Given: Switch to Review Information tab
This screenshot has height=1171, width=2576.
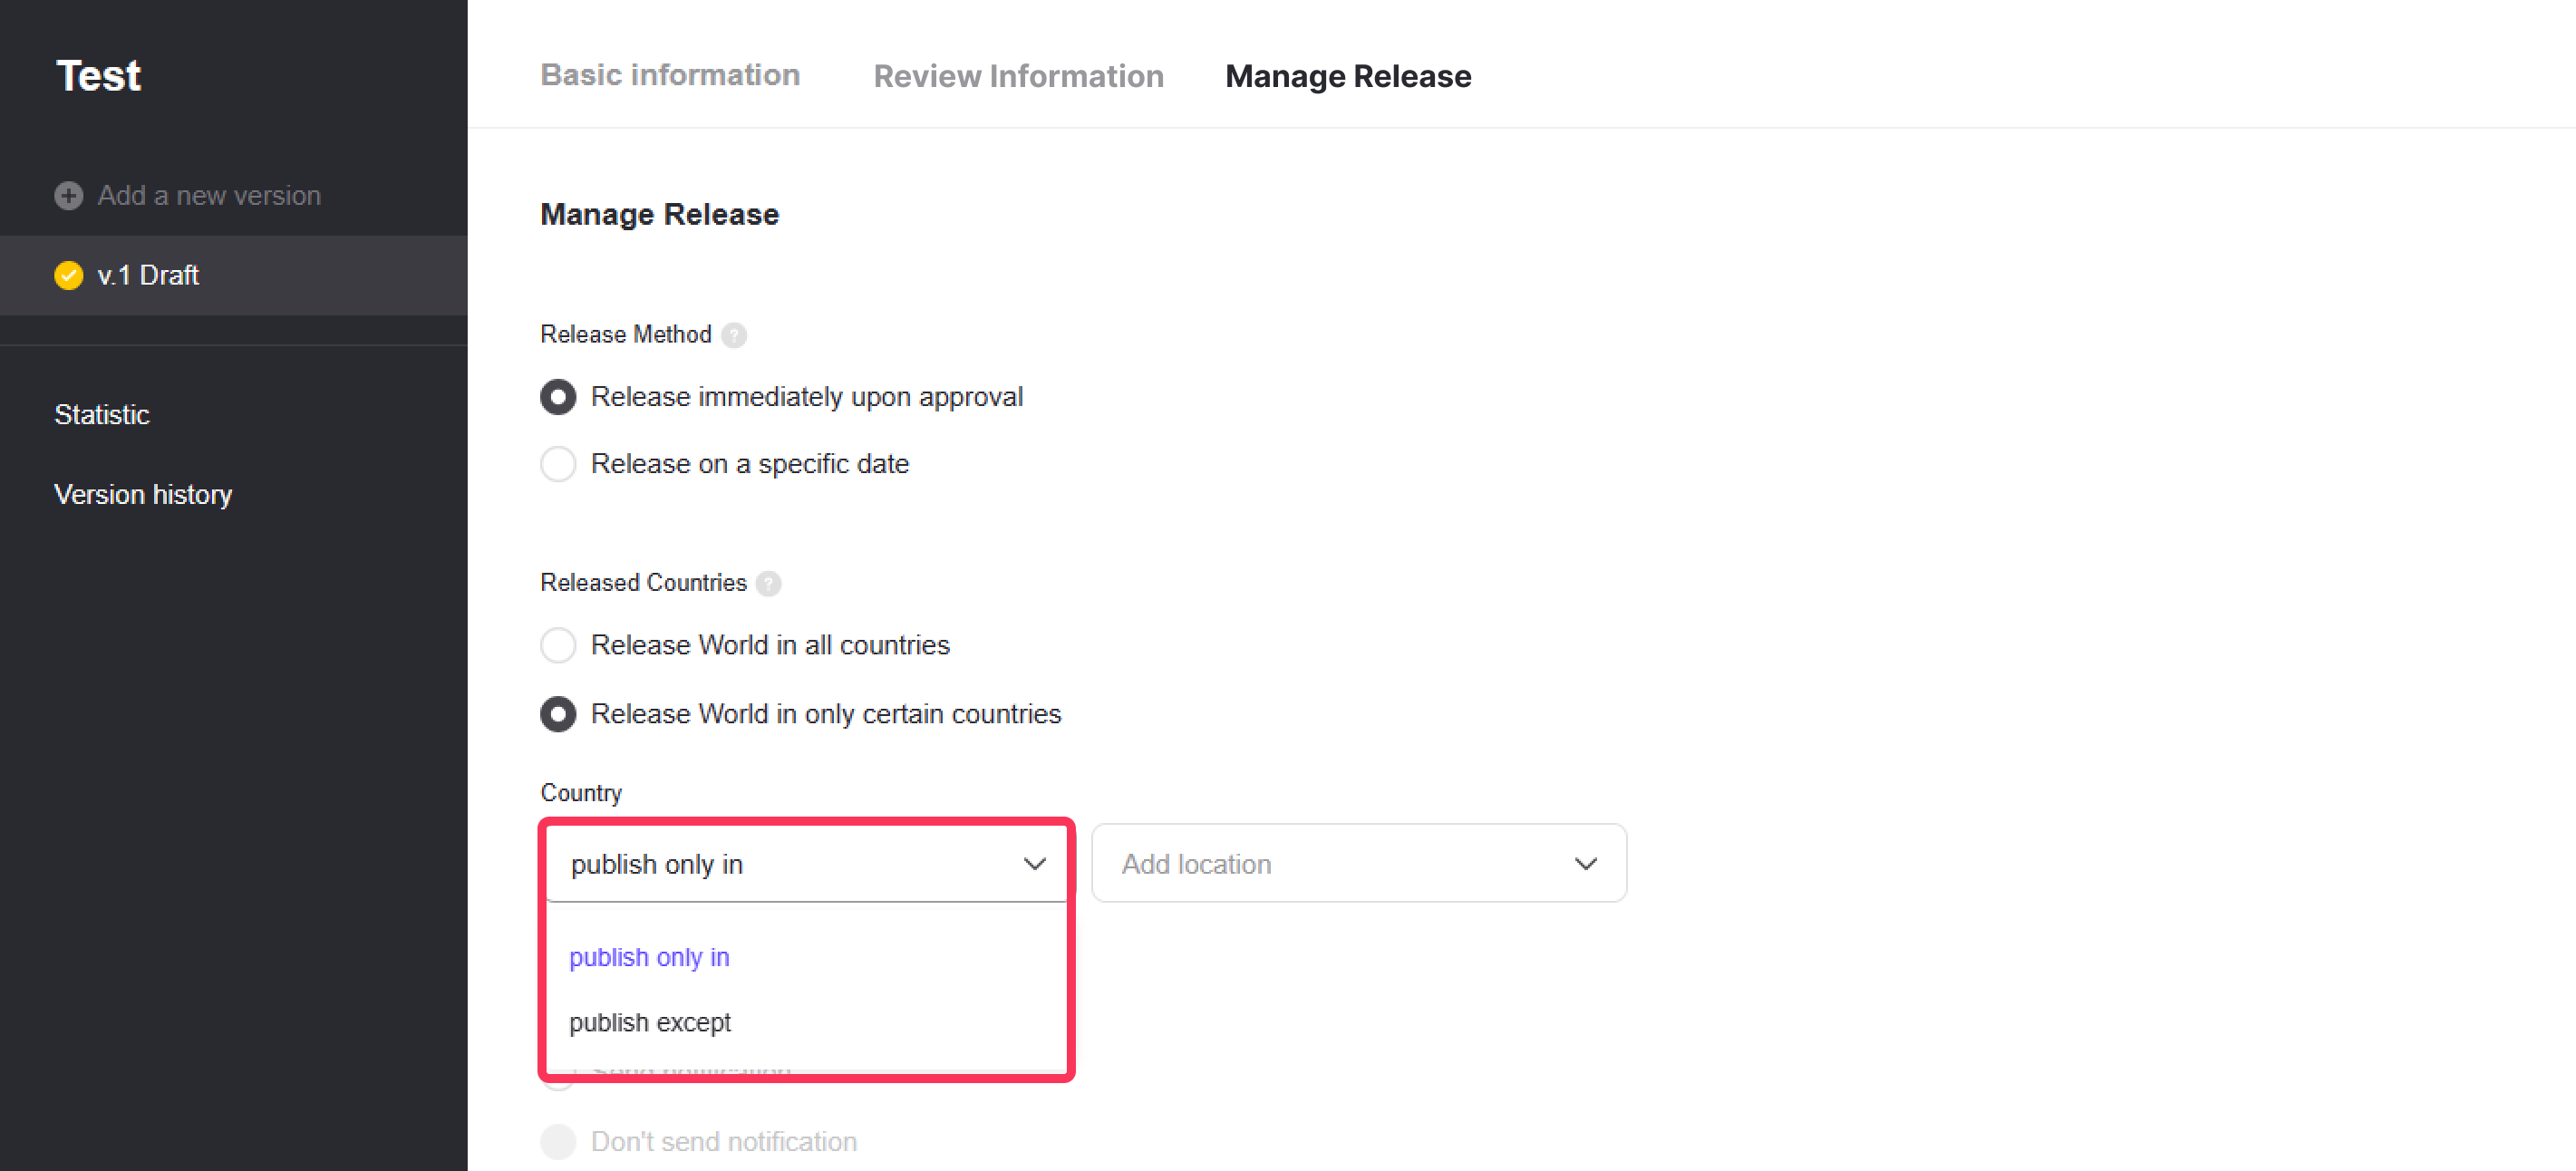Looking at the screenshot, I should point(1018,76).
